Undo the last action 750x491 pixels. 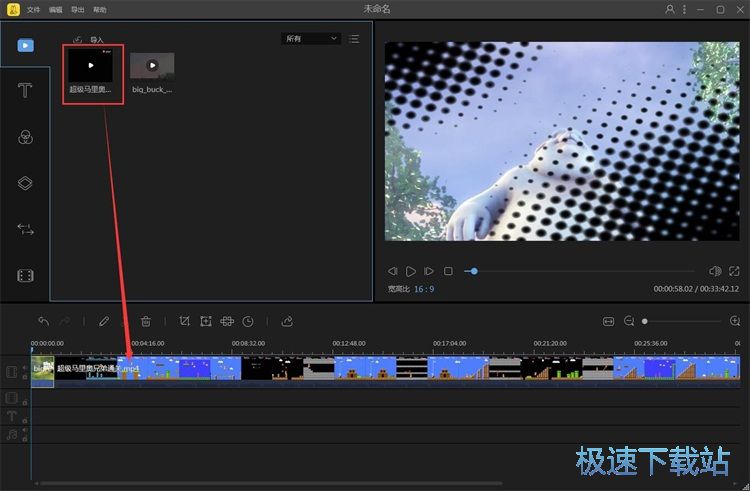pos(44,321)
